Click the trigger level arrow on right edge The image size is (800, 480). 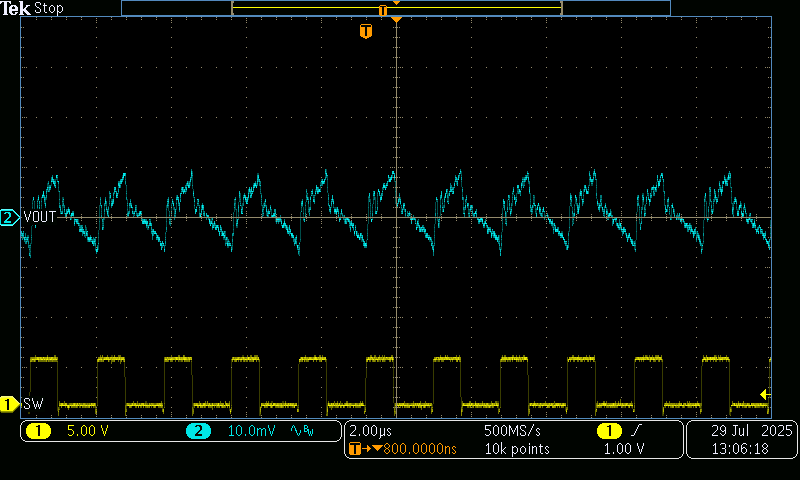(x=765, y=395)
